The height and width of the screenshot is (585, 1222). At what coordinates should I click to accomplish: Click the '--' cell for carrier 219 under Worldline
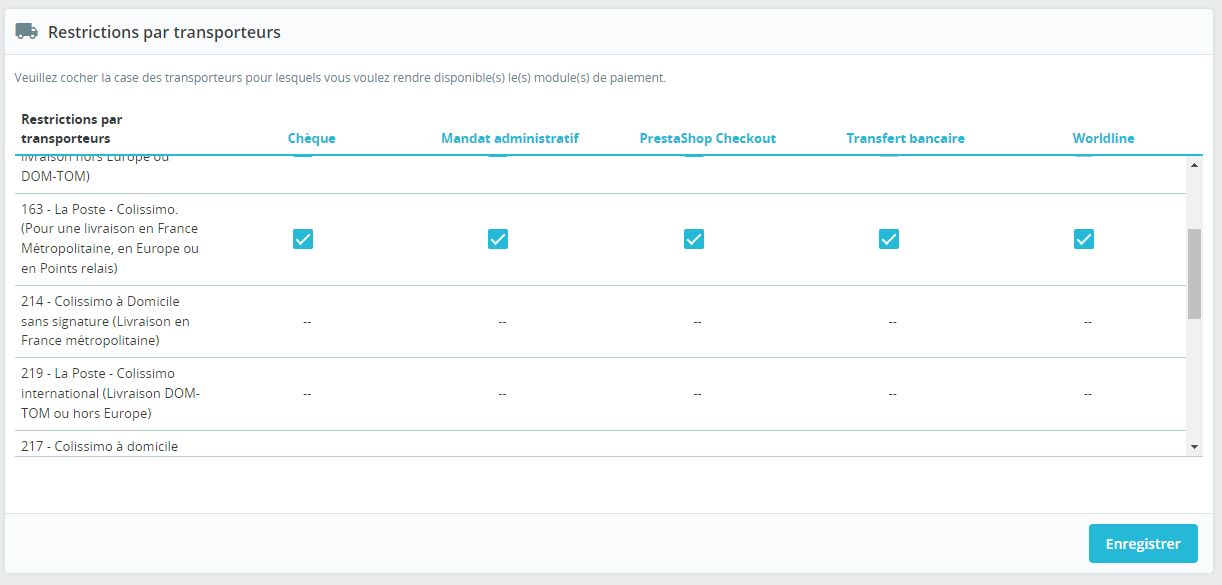(1087, 393)
